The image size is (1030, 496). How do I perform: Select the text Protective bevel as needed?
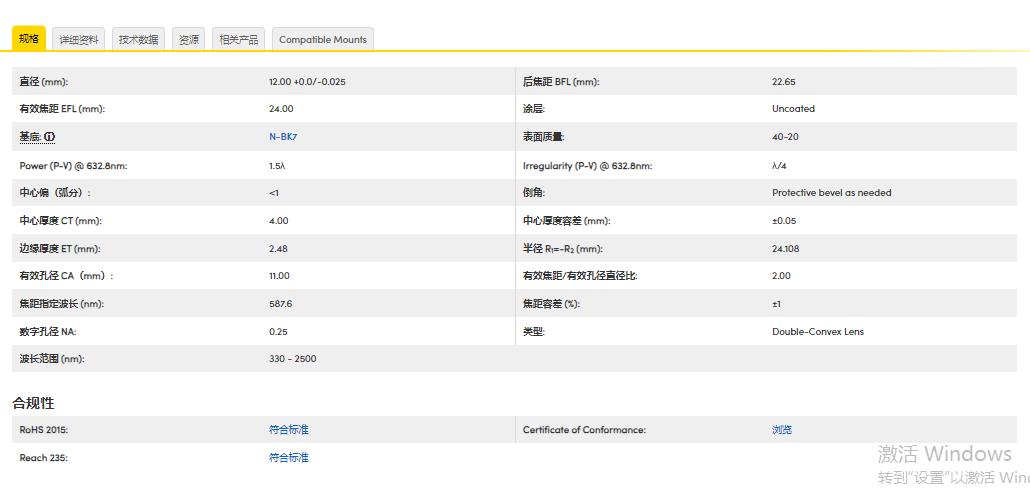[x=832, y=193]
